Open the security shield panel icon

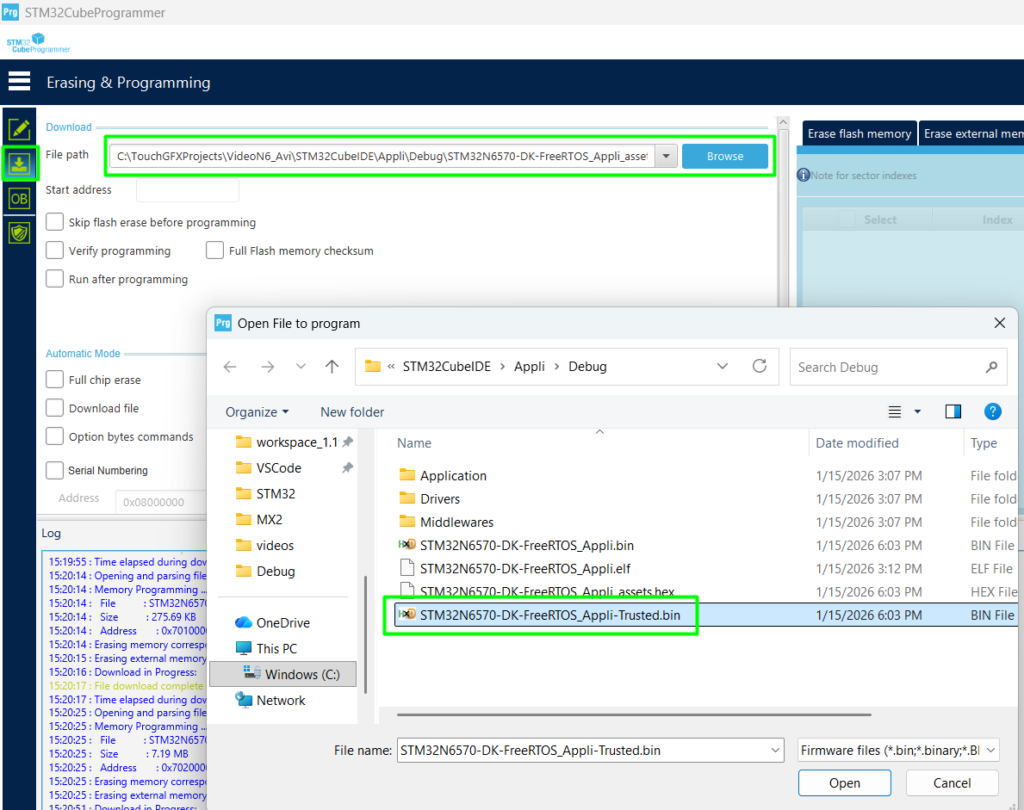19,233
